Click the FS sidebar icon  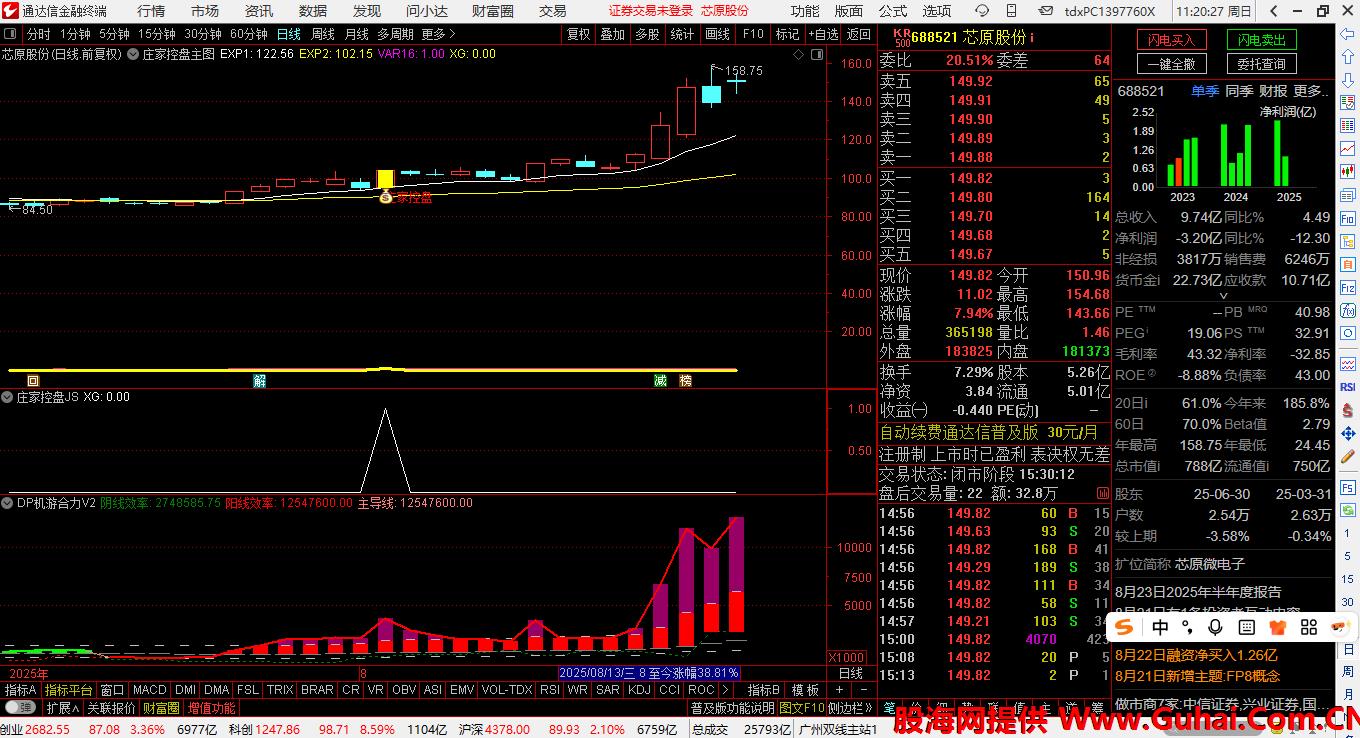[x=1347, y=488]
